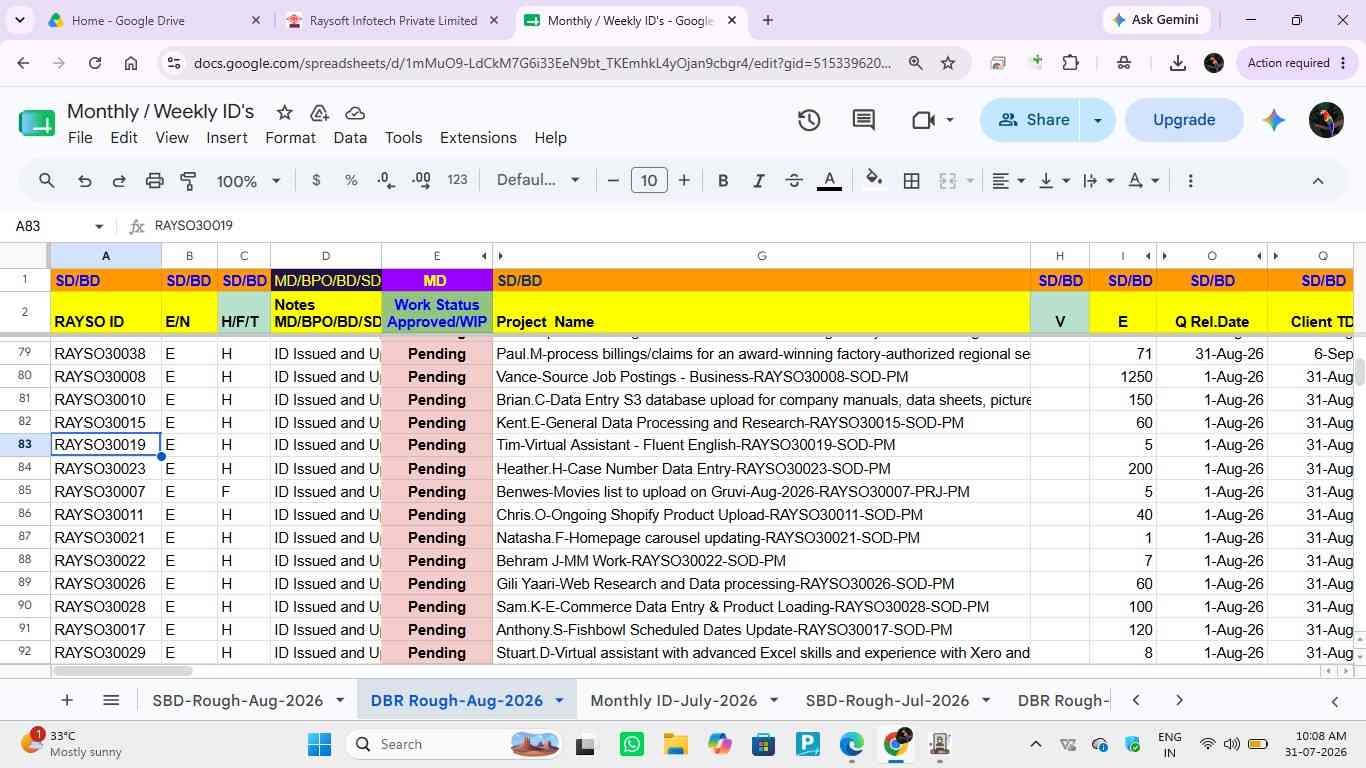Open the zoom 100% dropdown
Image resolution: width=1366 pixels, height=768 pixels.
(248, 181)
